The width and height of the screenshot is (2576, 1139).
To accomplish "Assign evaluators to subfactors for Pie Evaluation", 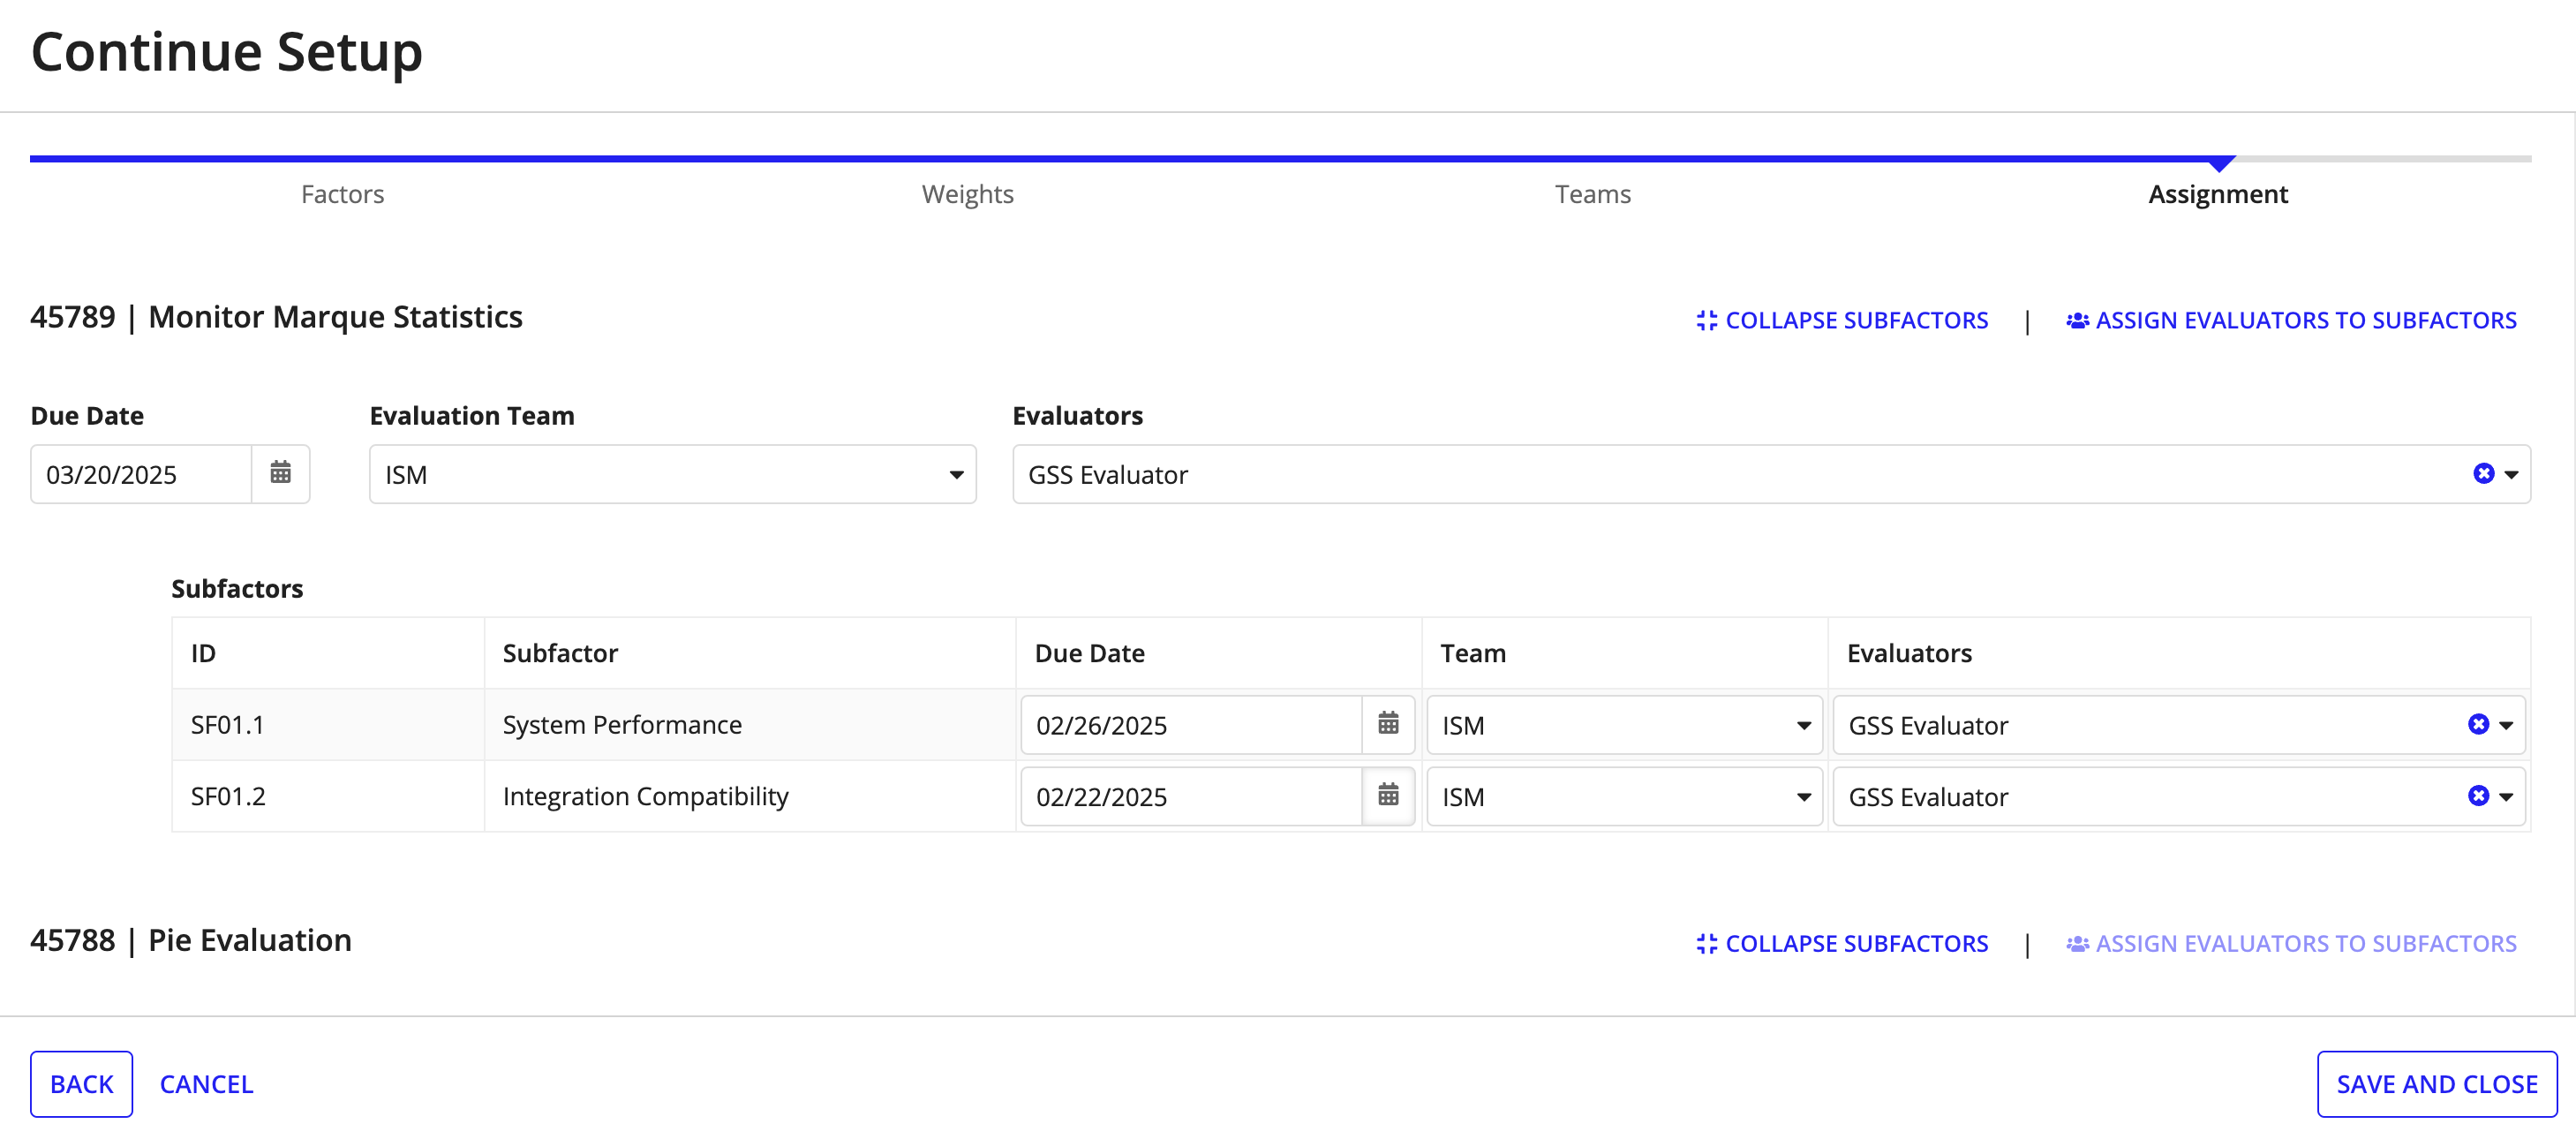I will pyautogui.click(x=2291, y=943).
